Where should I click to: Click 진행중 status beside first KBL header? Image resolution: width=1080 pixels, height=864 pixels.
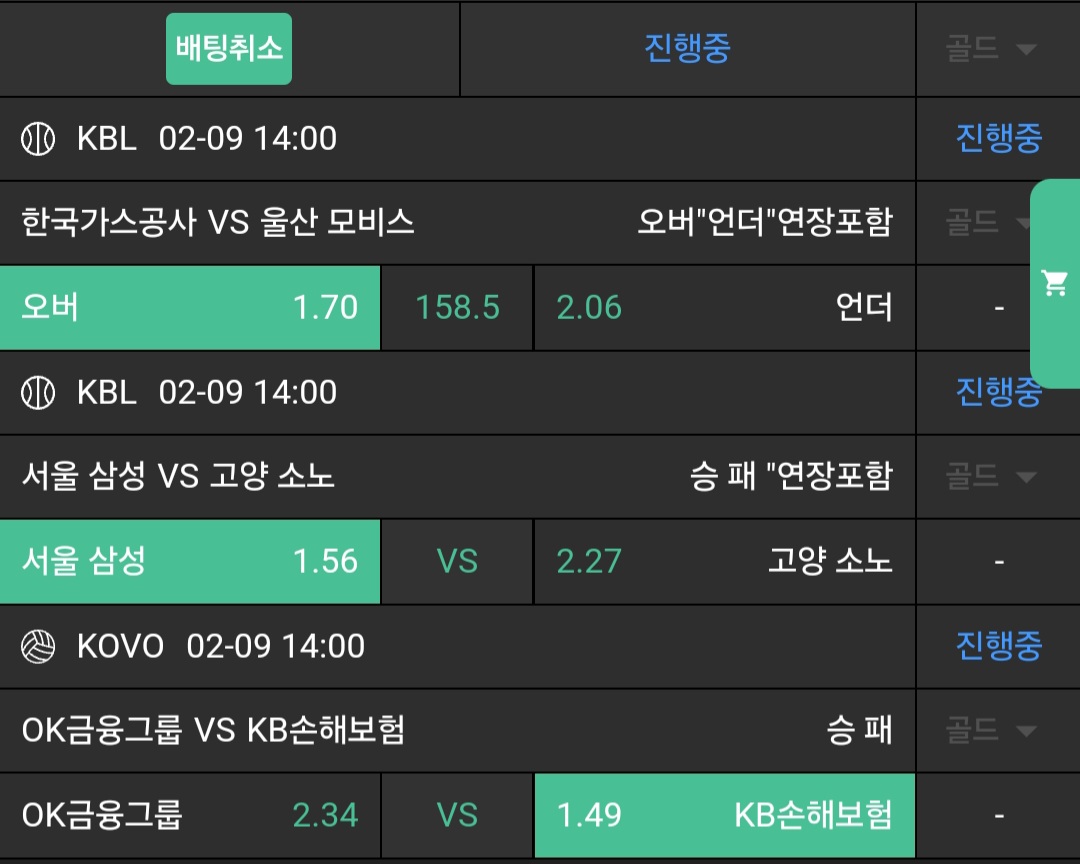click(x=998, y=139)
